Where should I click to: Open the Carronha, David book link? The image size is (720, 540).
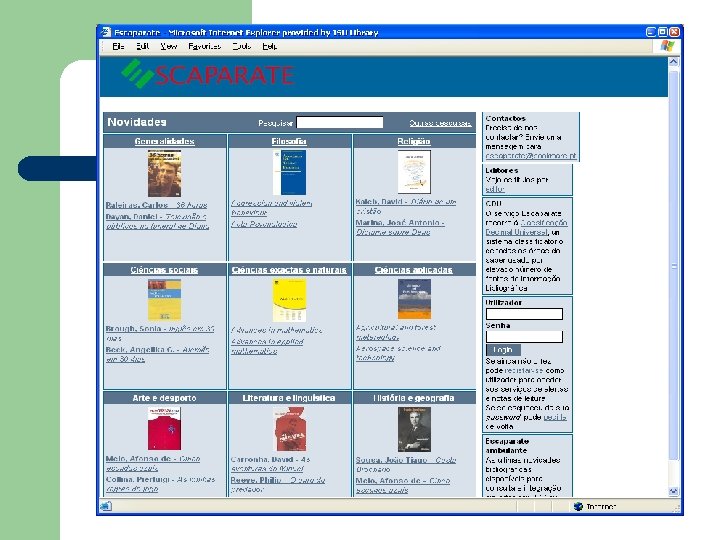click(270, 464)
